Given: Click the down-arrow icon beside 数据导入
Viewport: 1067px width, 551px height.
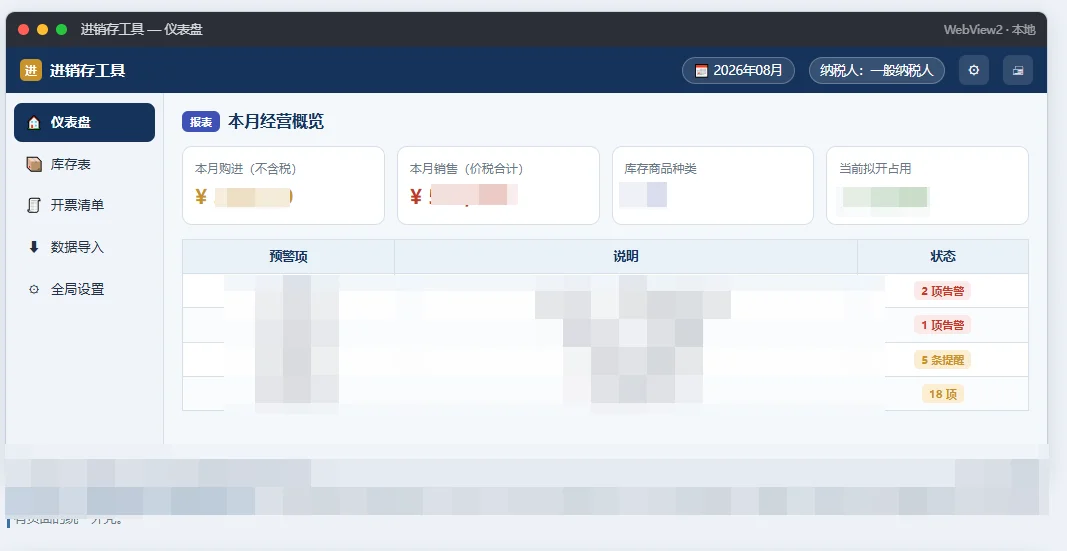Looking at the screenshot, I should click(x=33, y=247).
